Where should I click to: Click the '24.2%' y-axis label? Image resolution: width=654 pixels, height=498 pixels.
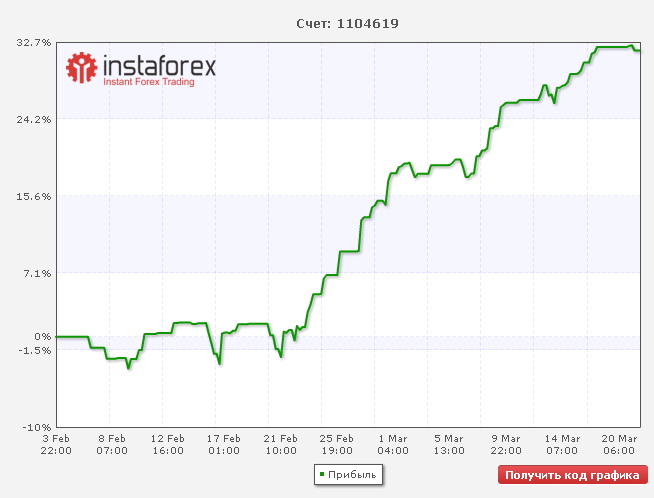coord(34,120)
